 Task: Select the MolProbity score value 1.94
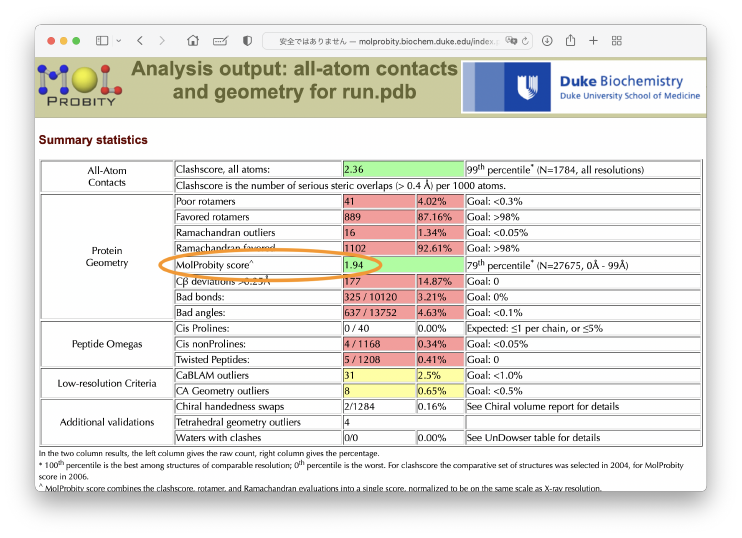point(353,265)
